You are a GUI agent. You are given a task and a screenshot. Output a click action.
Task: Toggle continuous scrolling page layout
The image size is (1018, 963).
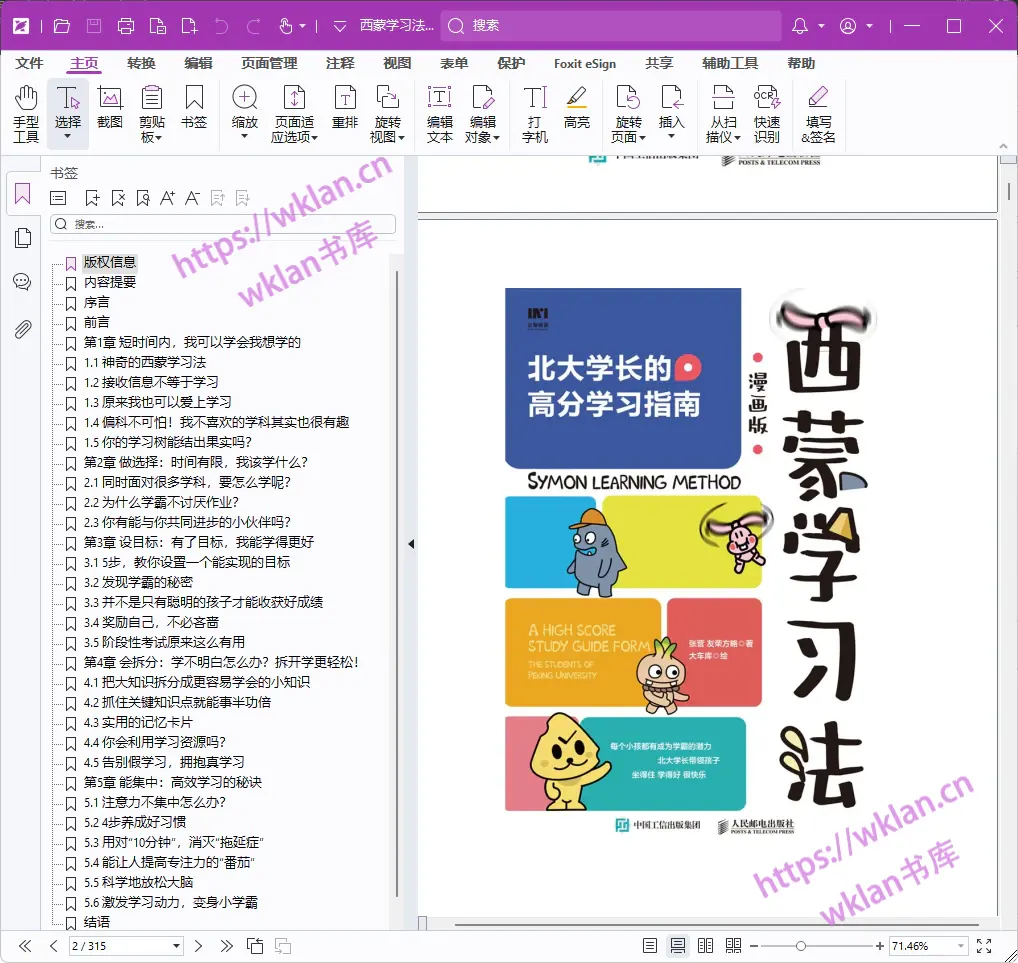[x=676, y=945]
